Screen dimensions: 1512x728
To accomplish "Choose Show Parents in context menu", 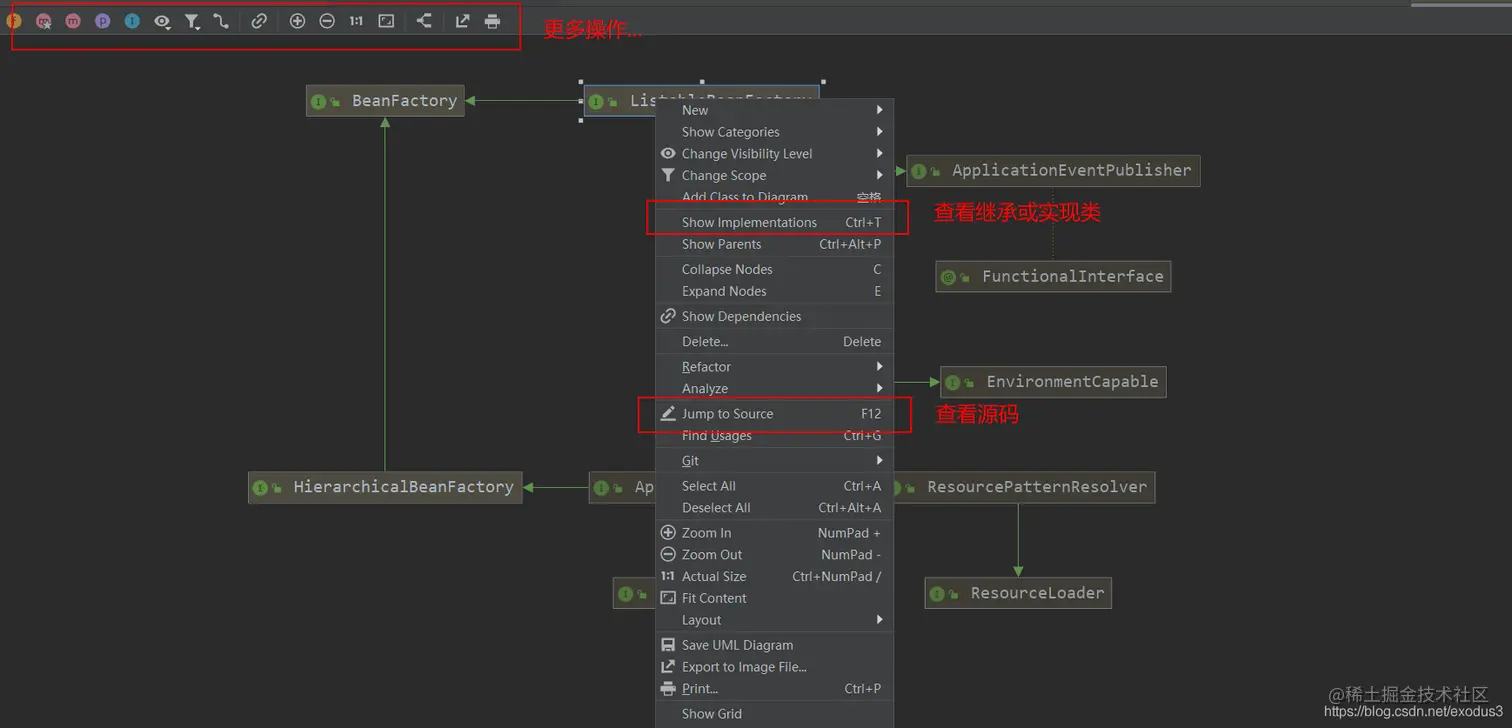I will click(x=774, y=244).
